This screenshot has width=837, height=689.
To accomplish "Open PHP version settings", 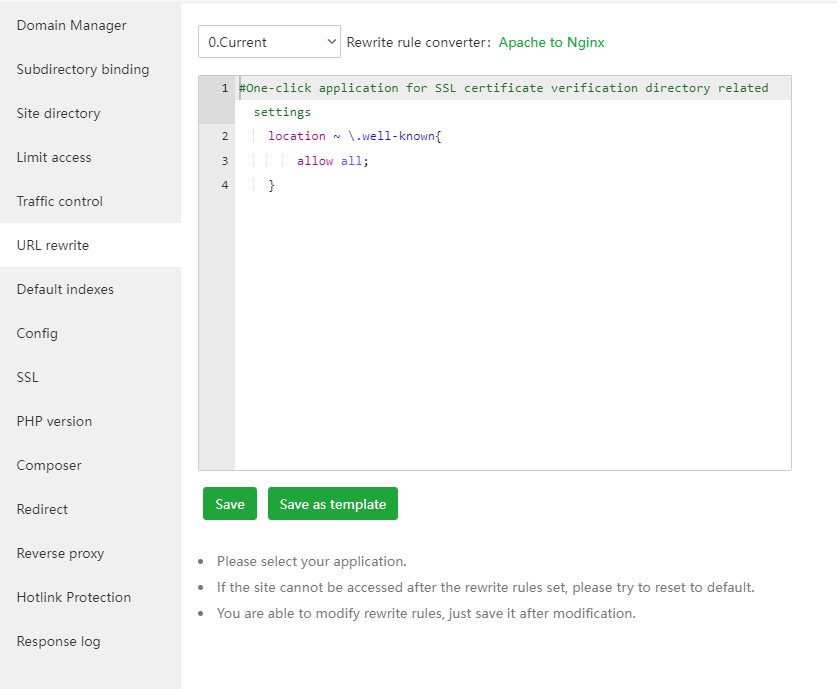I will (x=54, y=421).
